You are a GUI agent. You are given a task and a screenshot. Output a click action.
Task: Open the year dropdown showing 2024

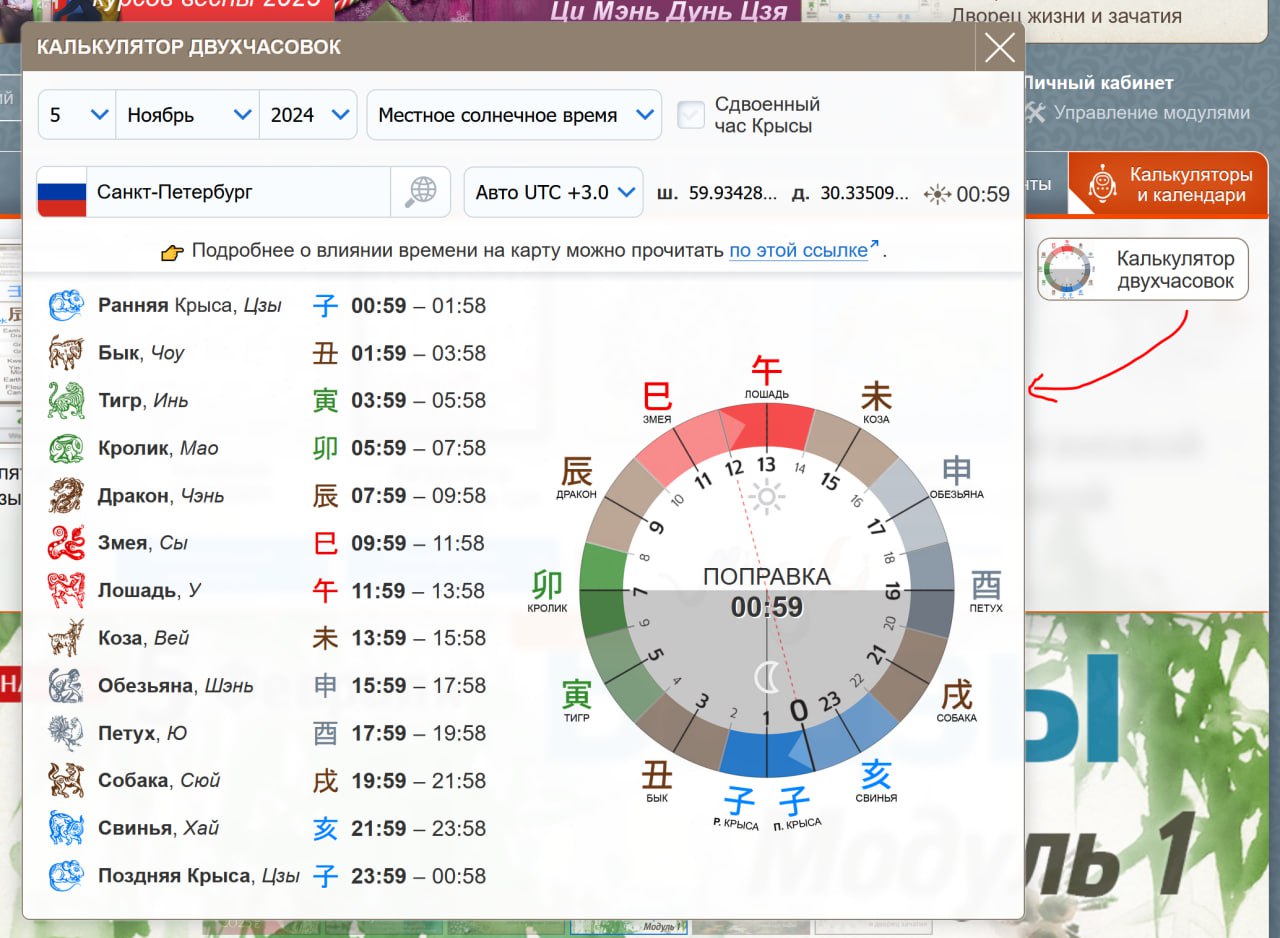tap(309, 115)
